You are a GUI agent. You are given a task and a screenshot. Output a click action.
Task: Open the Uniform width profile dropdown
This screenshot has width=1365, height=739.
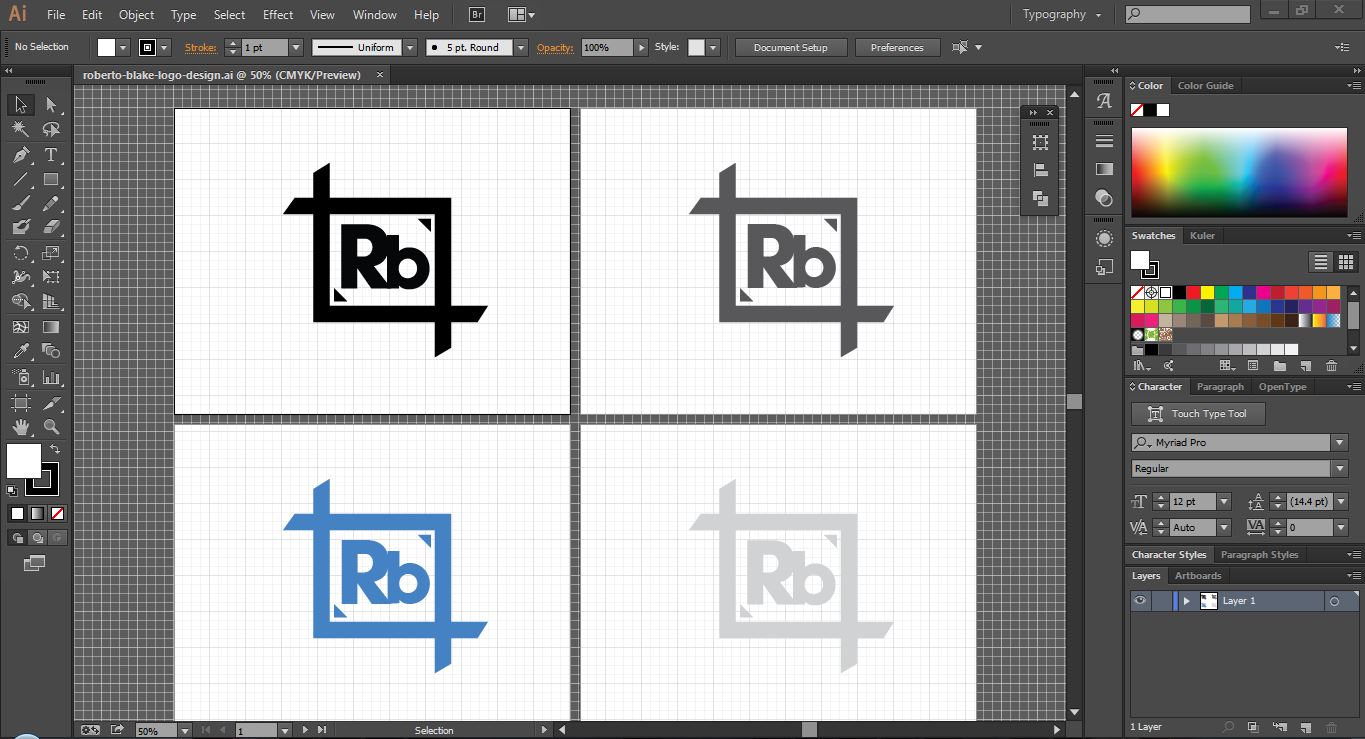coord(410,47)
